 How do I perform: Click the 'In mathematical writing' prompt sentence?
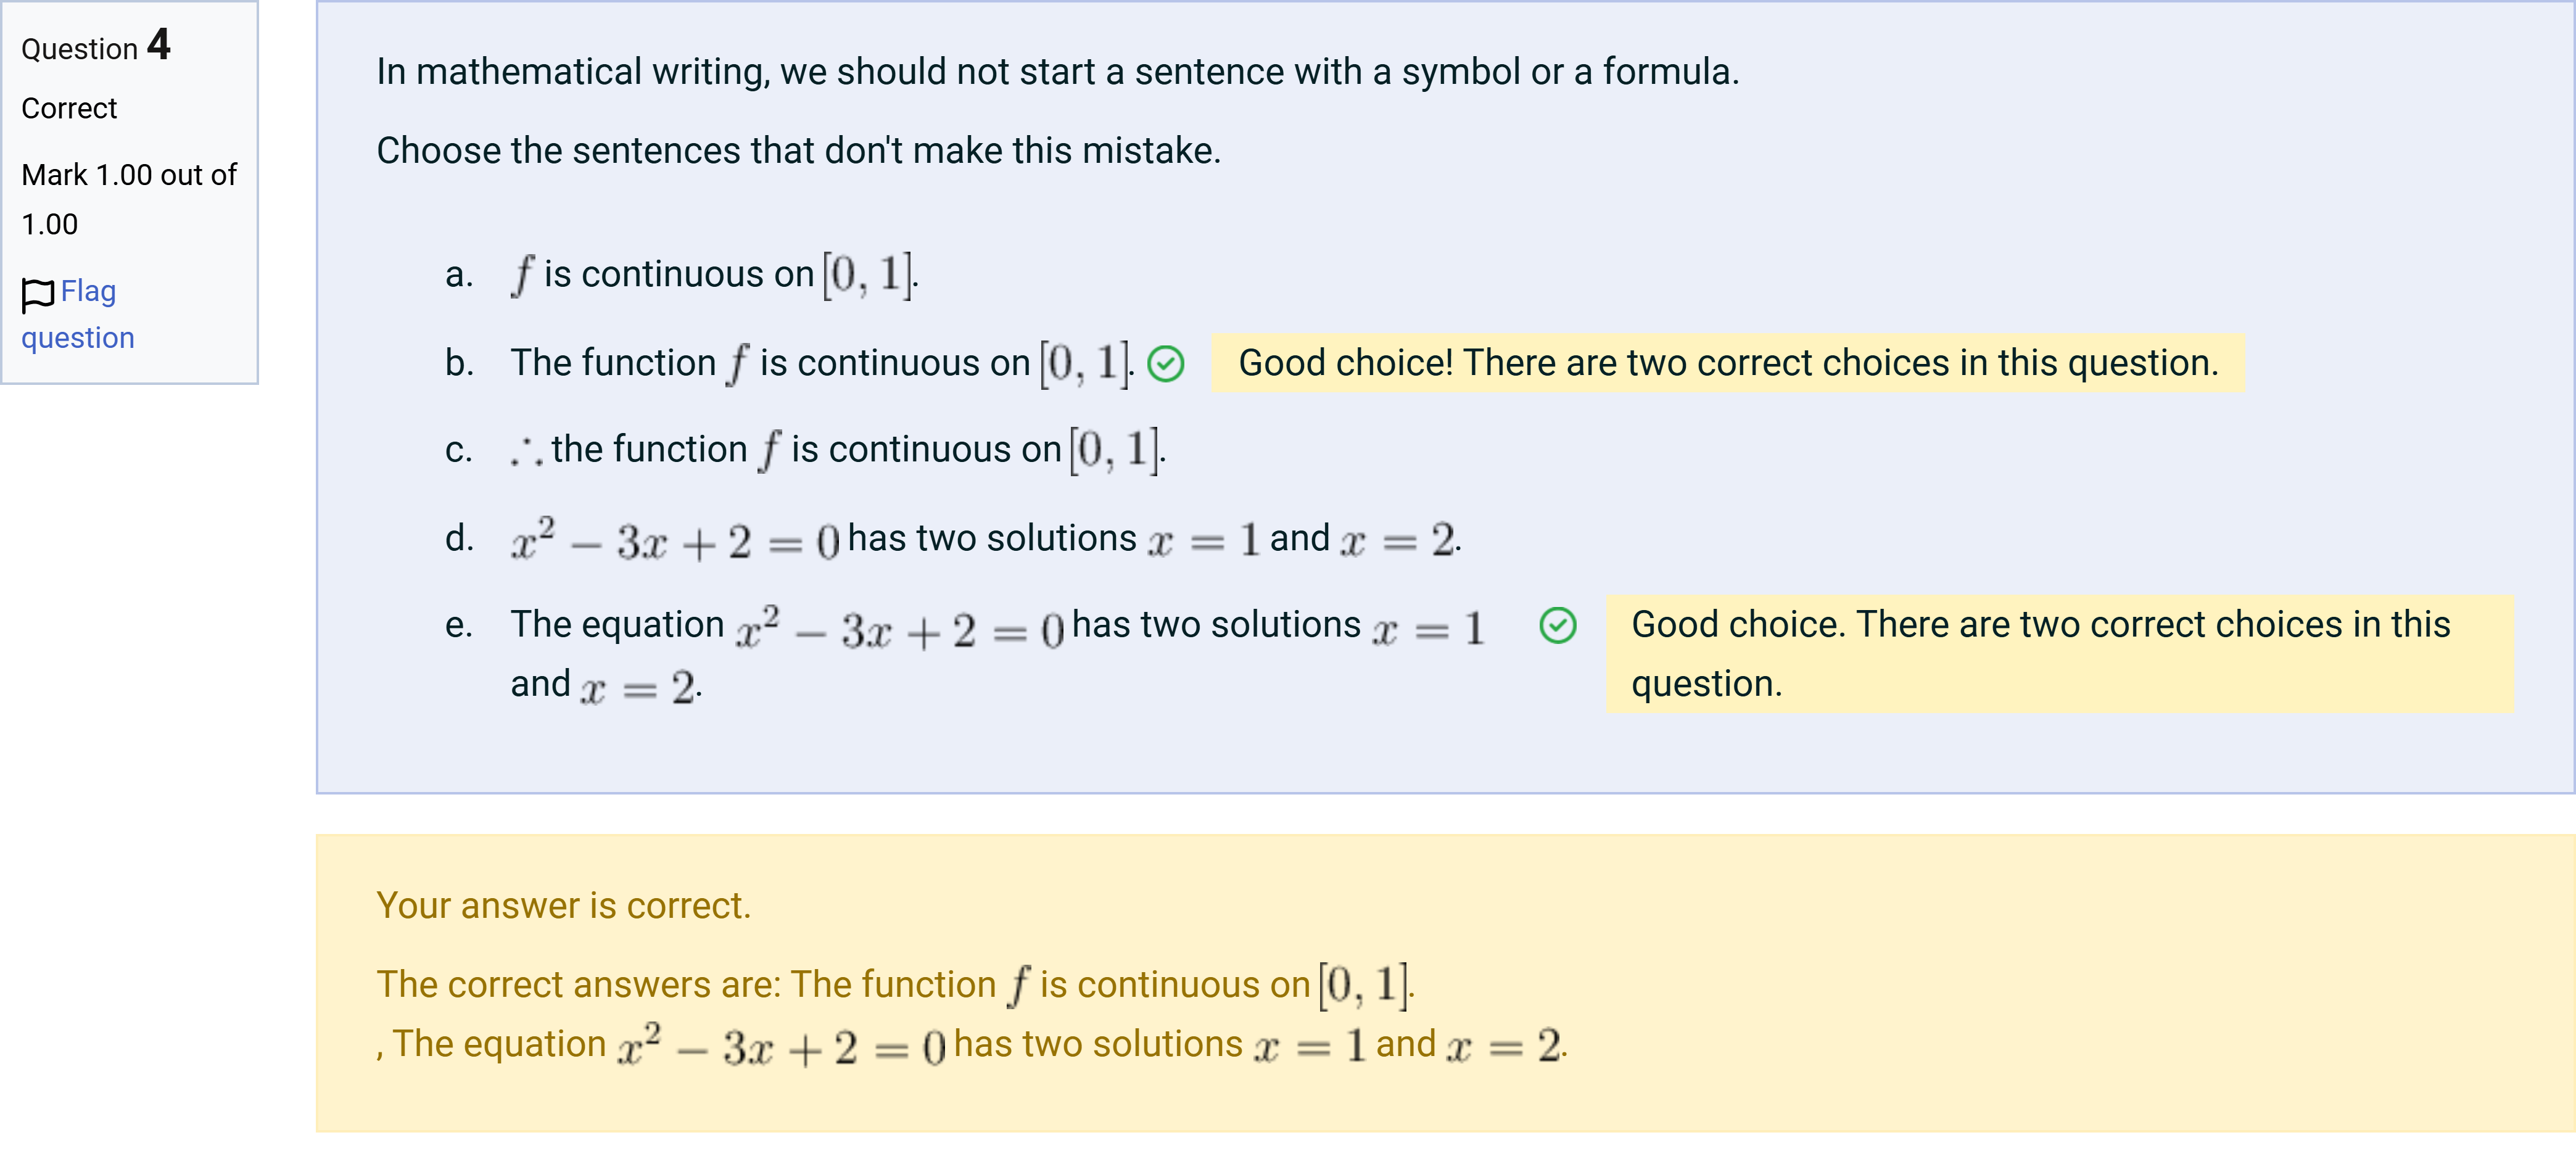tap(1058, 72)
